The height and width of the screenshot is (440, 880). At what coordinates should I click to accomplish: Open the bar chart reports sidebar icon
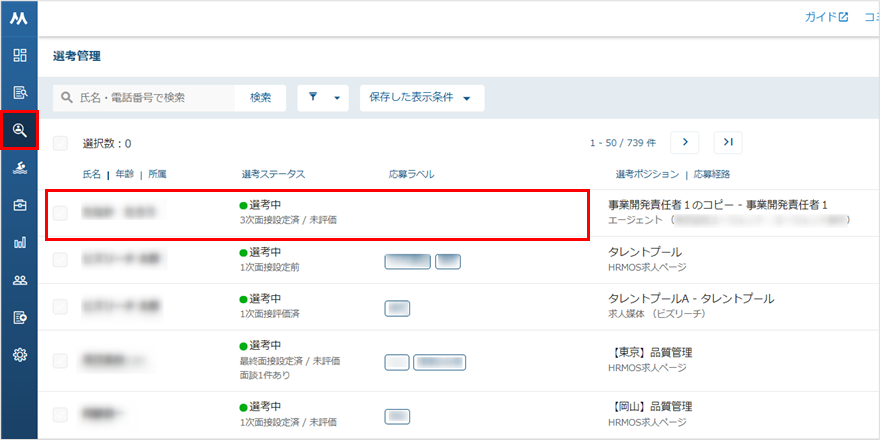click(x=20, y=242)
